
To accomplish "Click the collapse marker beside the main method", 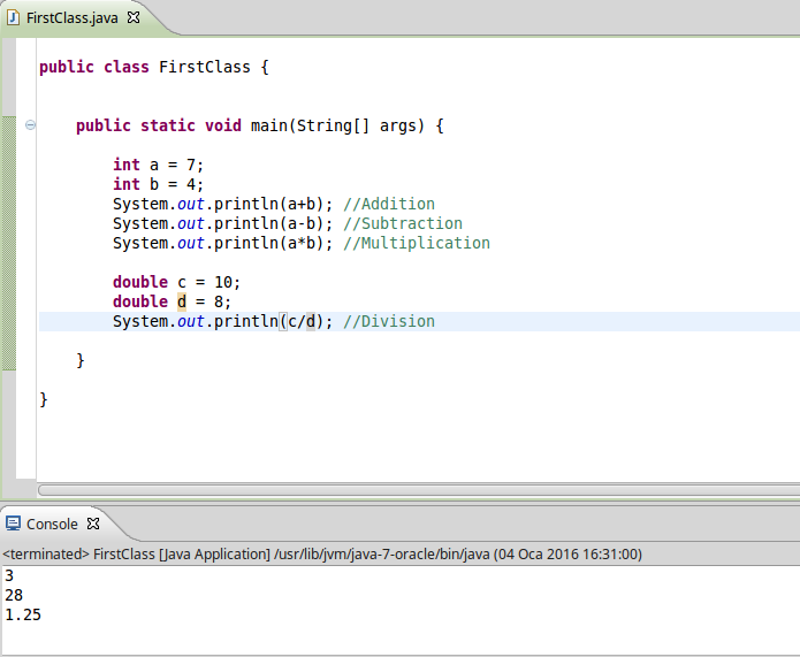I will [30, 125].
